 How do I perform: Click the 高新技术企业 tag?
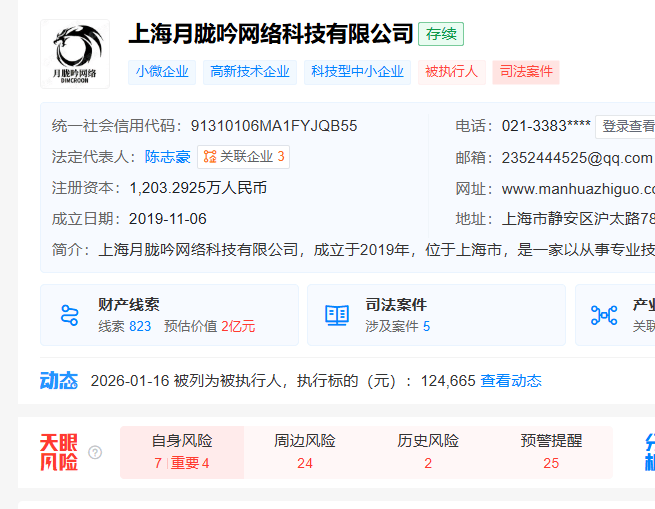[250, 71]
